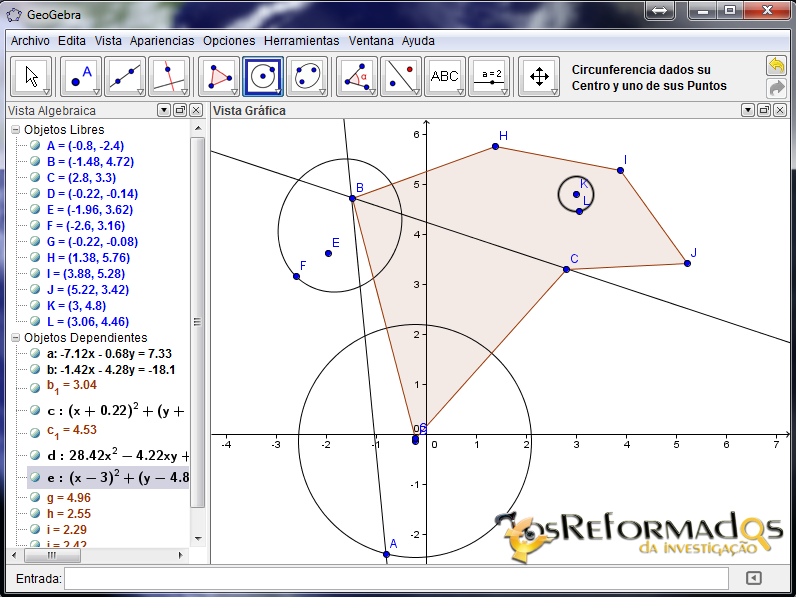Toggle visibility of point A in algebra list
This screenshot has width=796, height=597.
pyautogui.click(x=35, y=145)
